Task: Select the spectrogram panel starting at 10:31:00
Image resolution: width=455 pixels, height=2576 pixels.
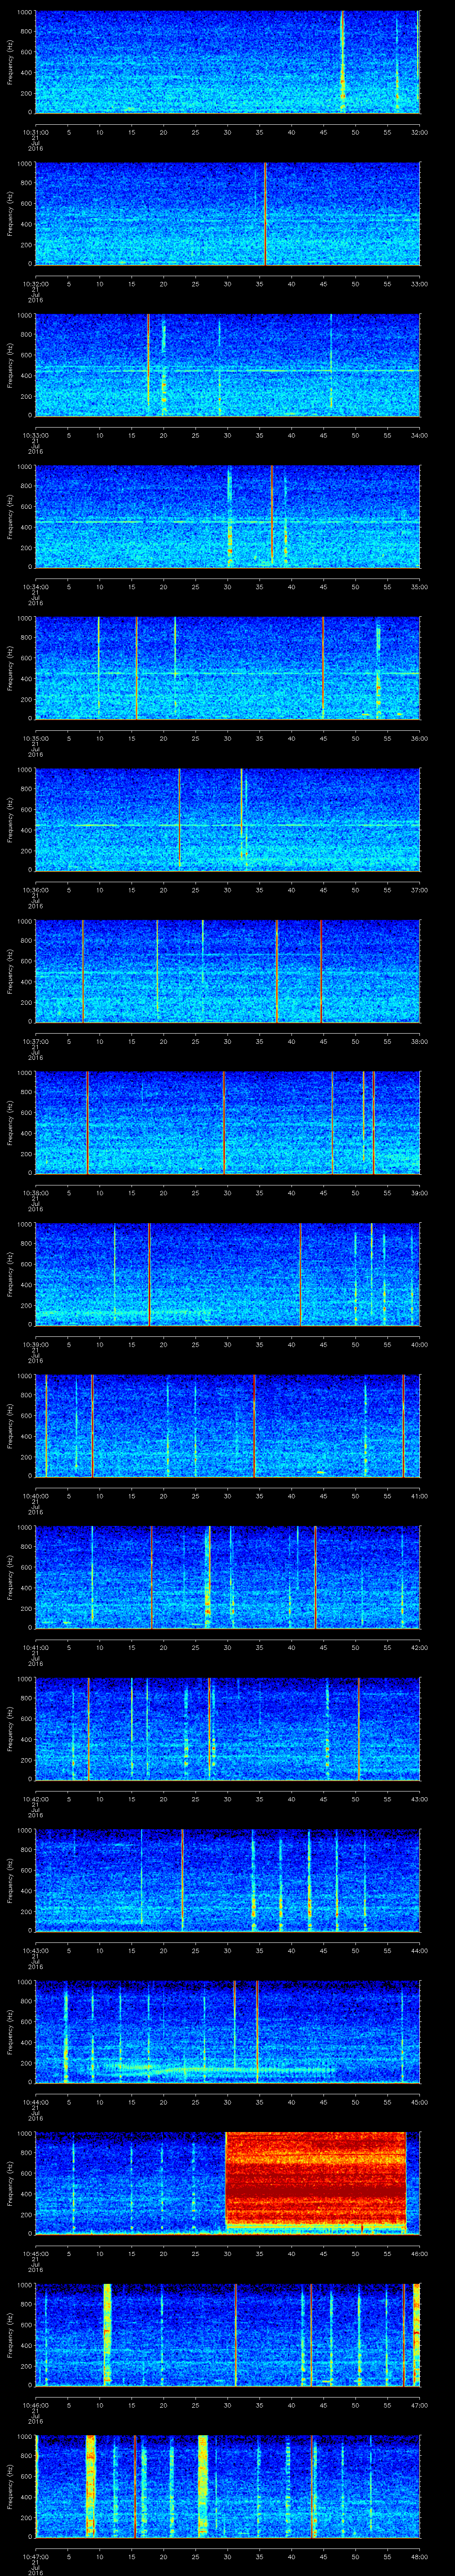Action: pos(227,62)
